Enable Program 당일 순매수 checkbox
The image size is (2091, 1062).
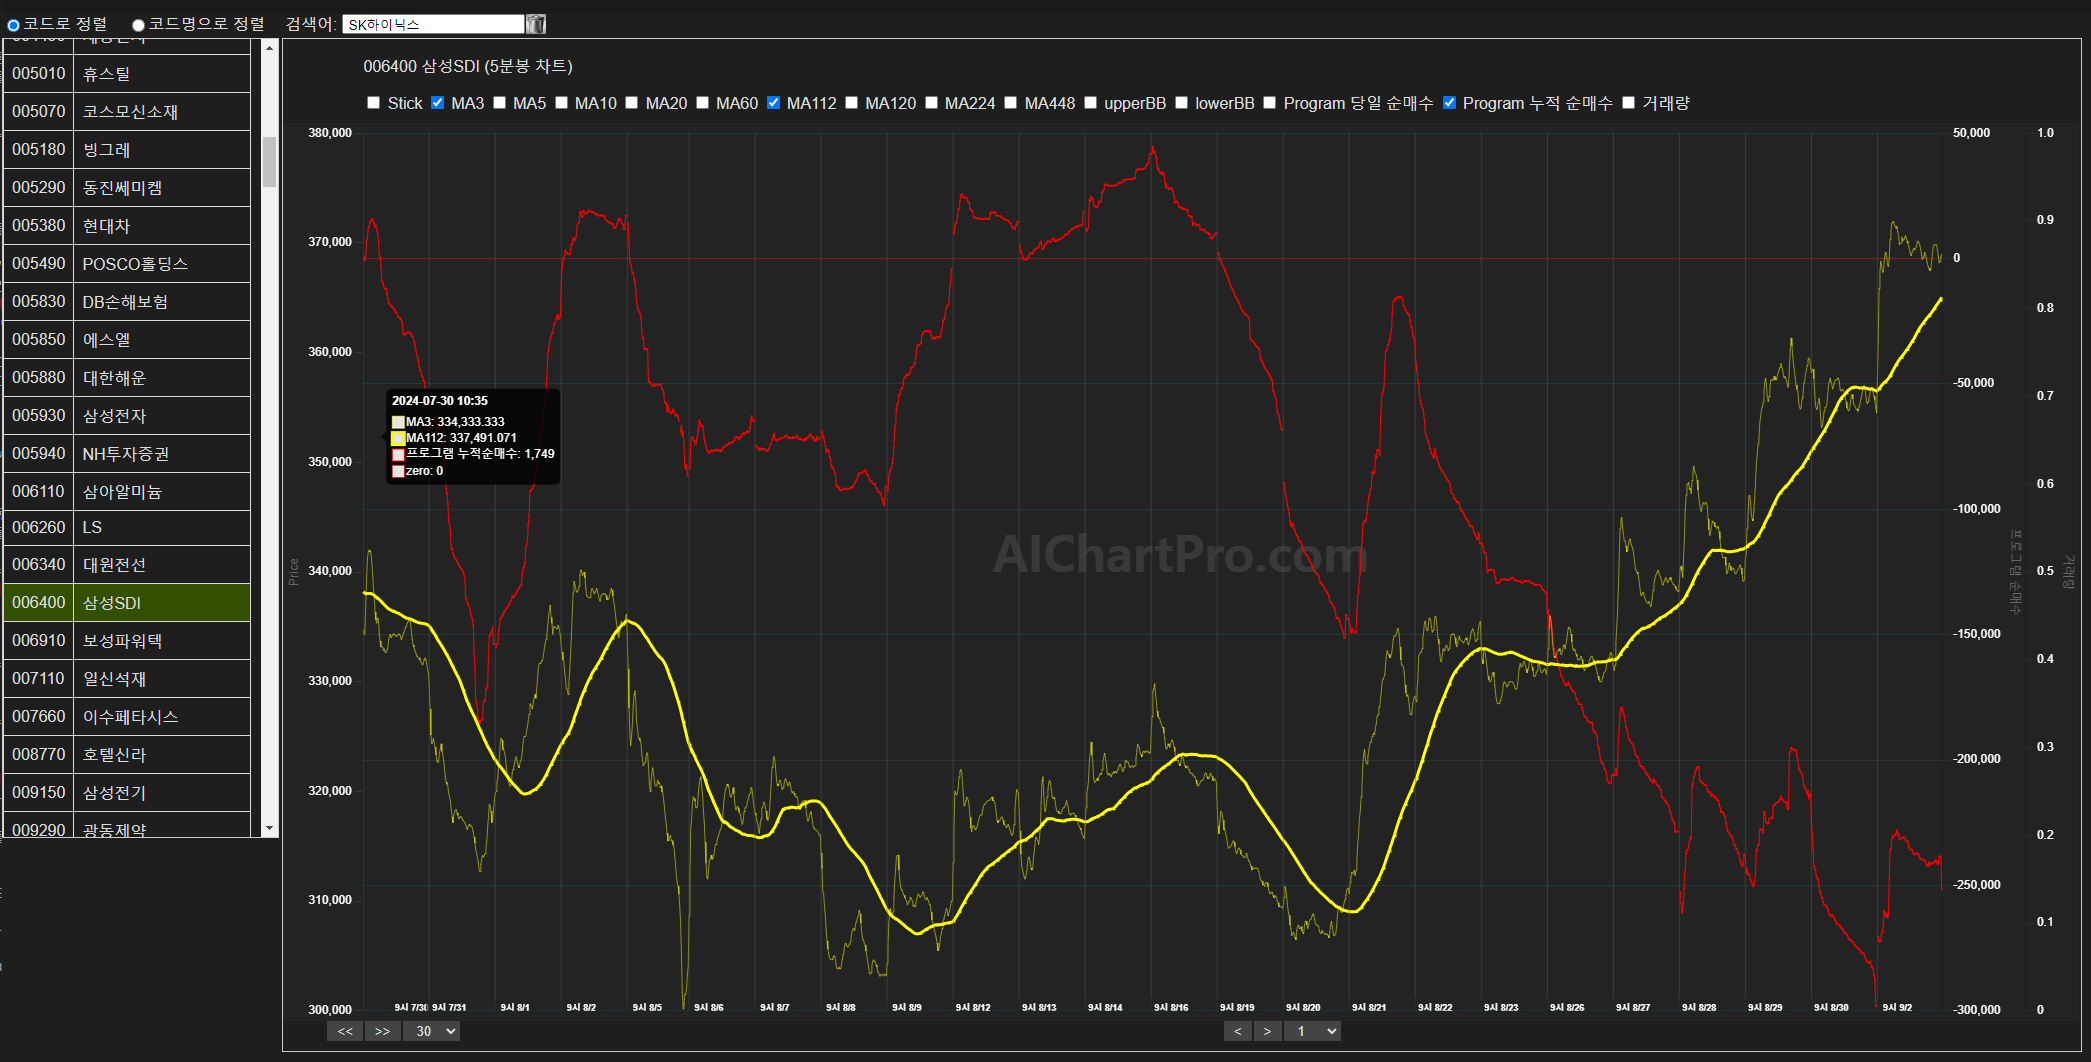(x=1270, y=103)
